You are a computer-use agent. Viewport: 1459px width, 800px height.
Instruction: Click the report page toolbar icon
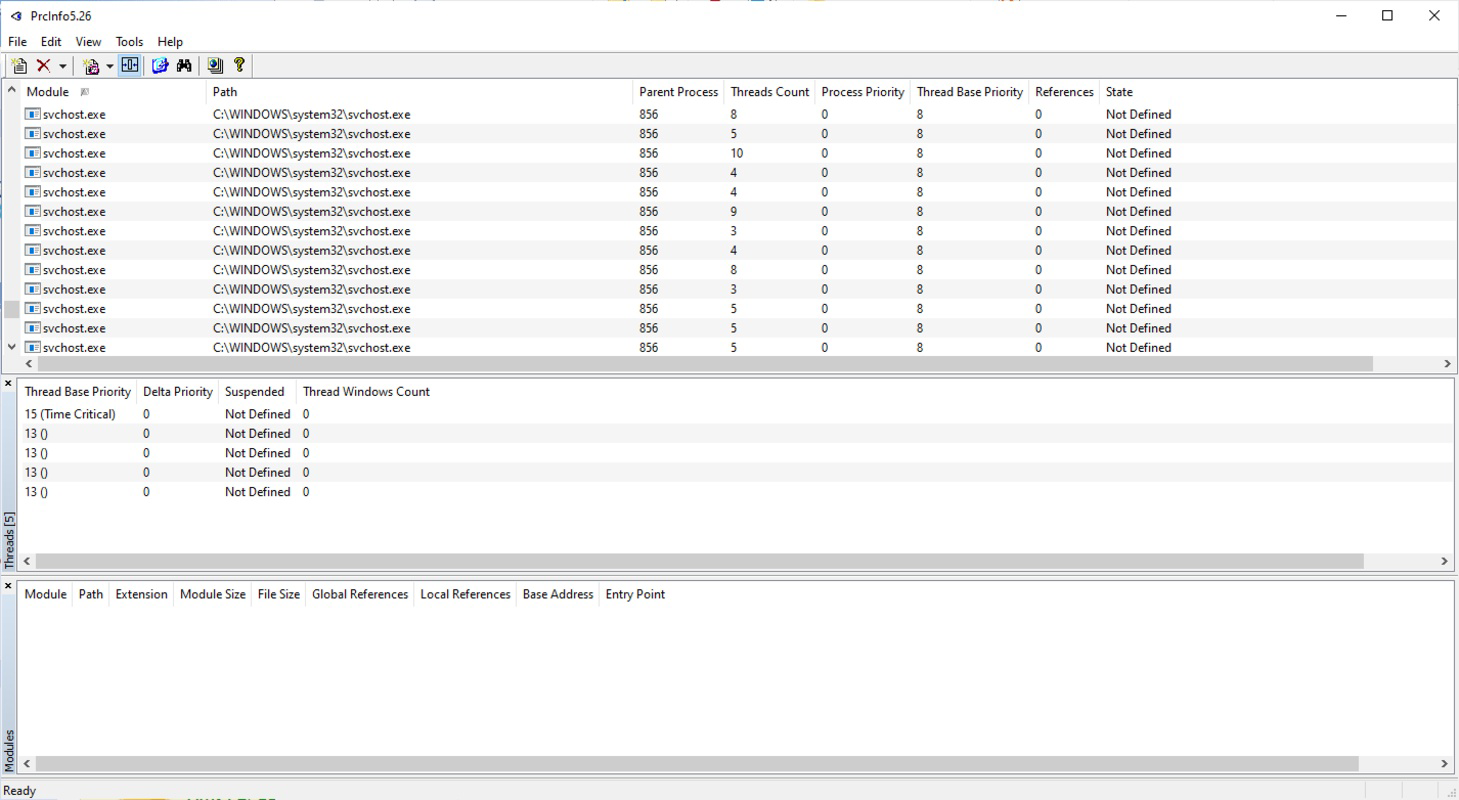point(91,66)
